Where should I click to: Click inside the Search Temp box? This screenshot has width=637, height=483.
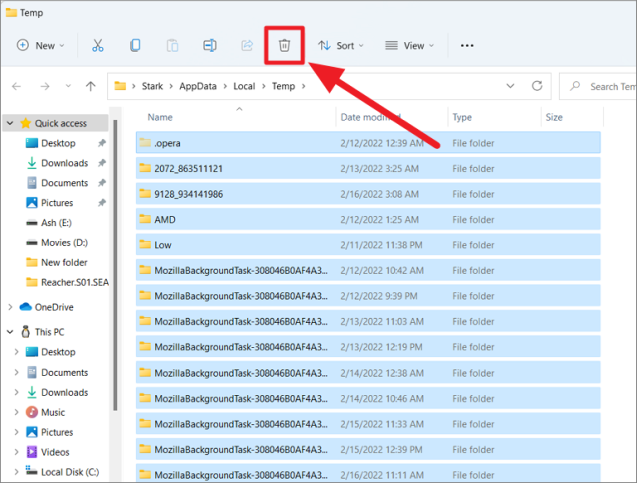[605, 87]
